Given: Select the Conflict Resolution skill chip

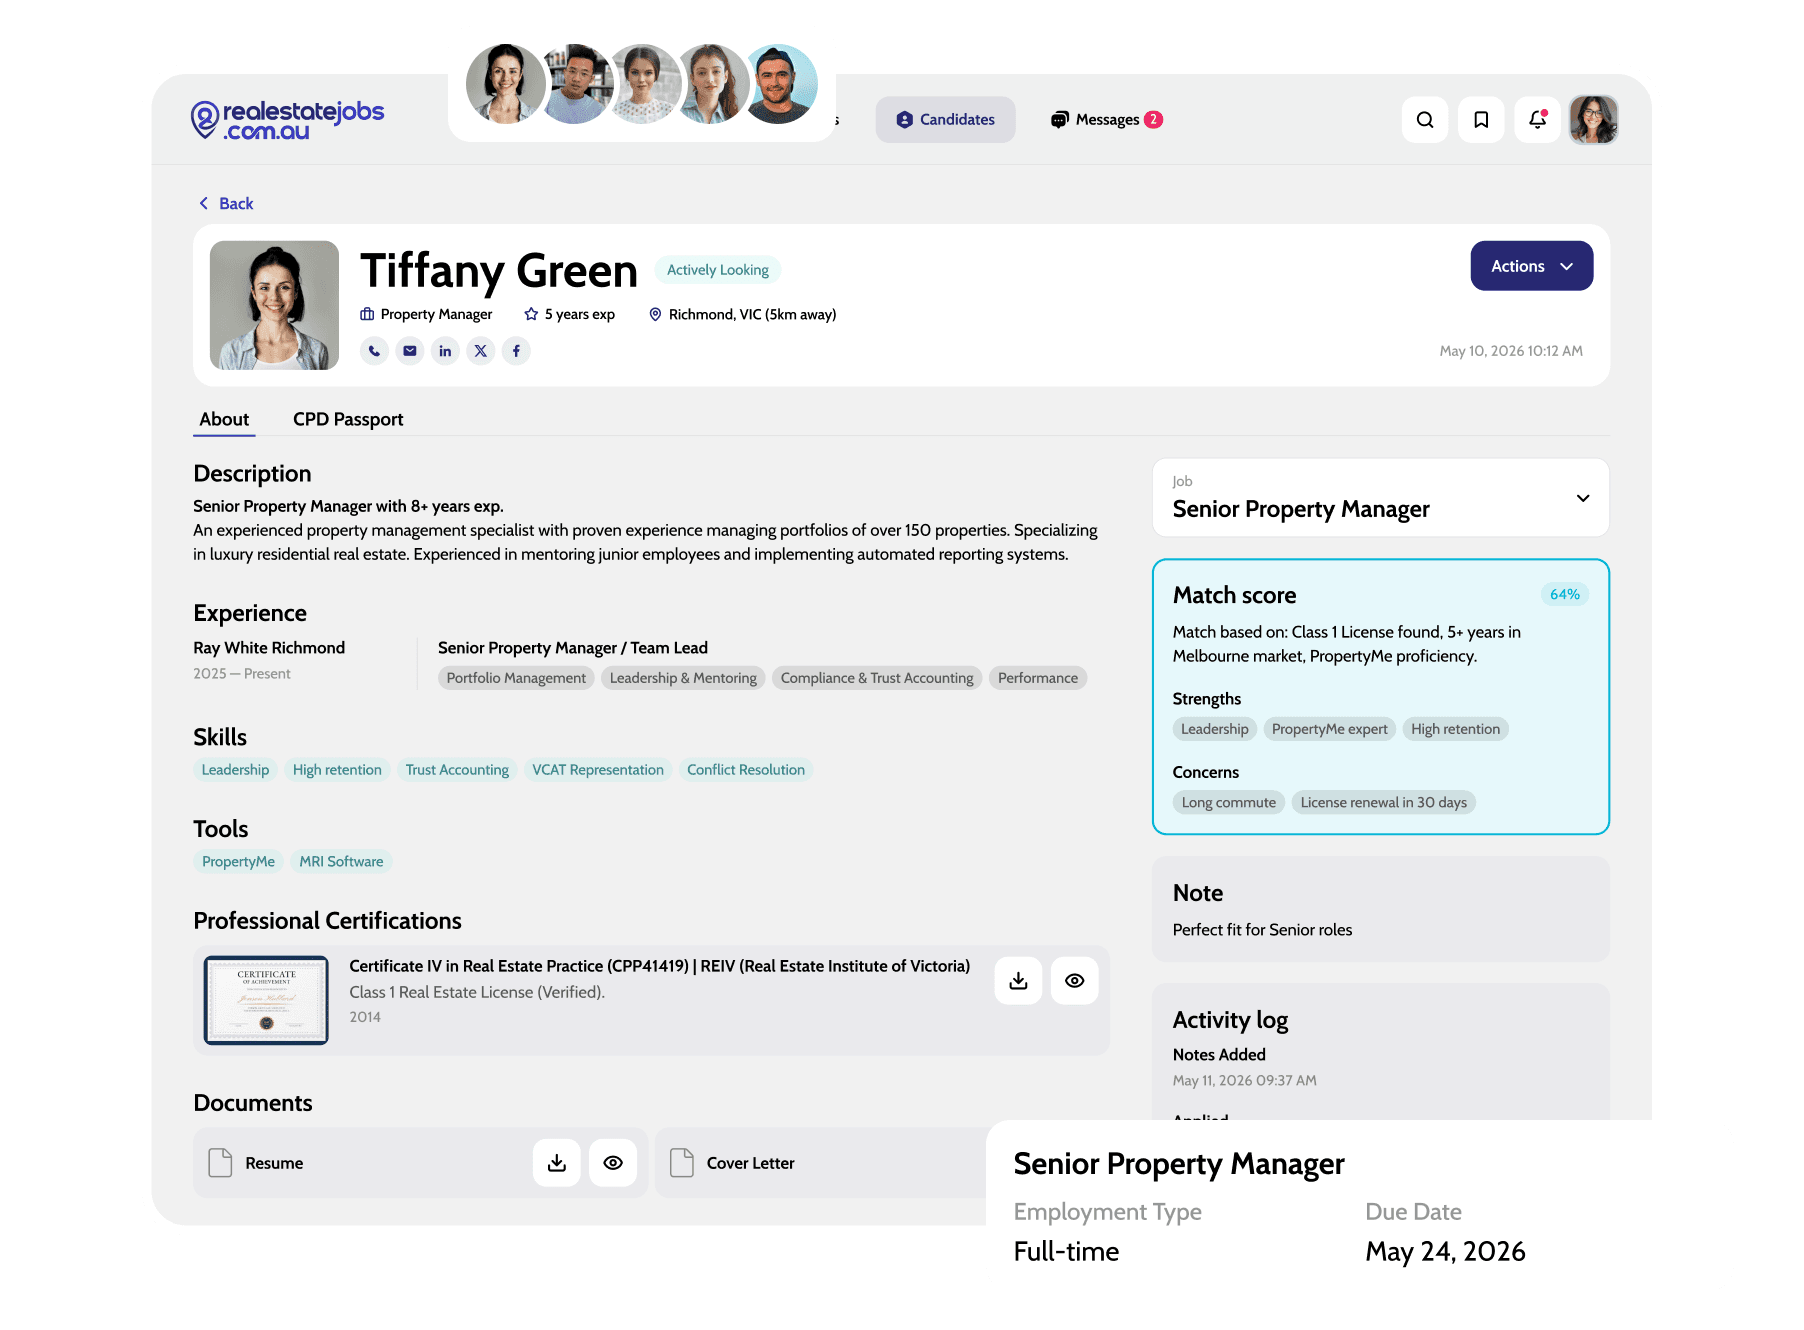Looking at the screenshot, I should point(746,770).
